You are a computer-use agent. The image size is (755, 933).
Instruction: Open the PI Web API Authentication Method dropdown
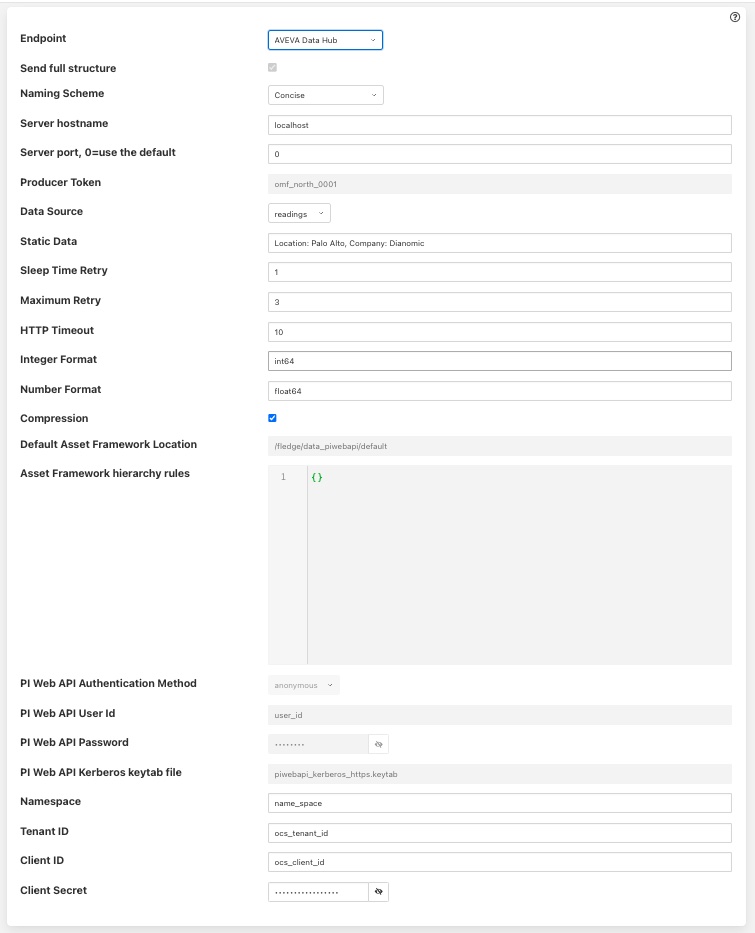click(303, 684)
